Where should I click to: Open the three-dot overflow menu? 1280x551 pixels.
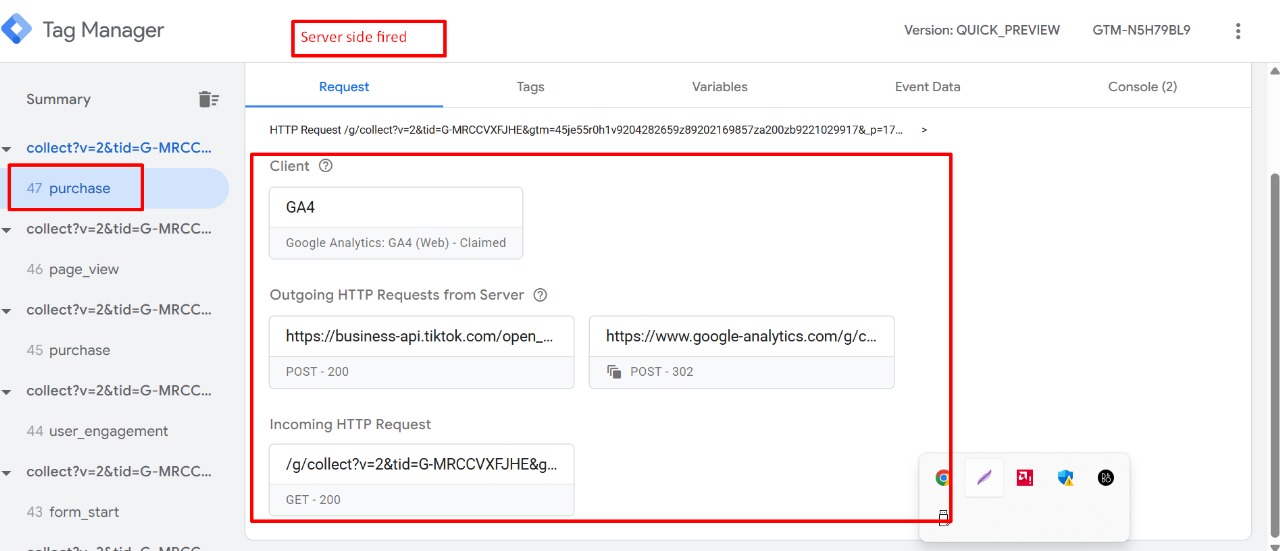coord(1238,31)
